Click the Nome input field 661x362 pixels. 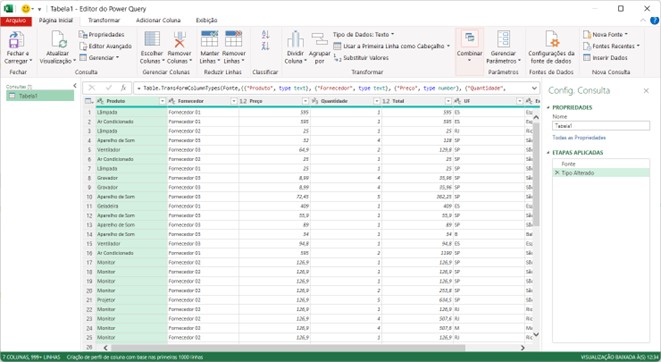(x=601, y=126)
